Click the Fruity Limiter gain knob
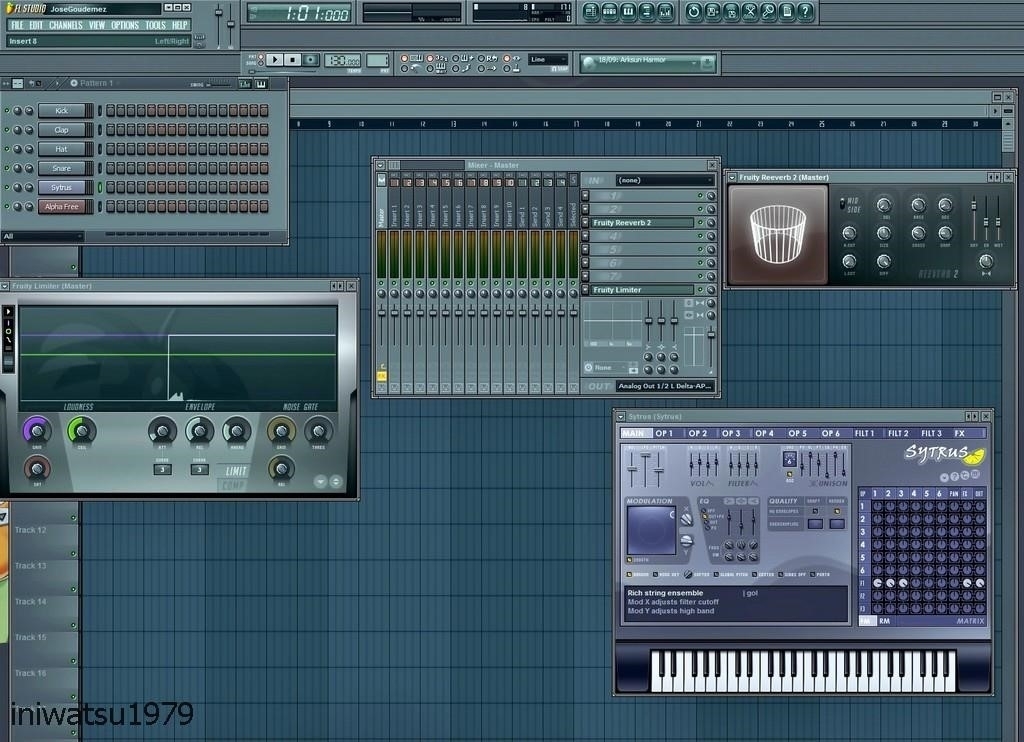1024x742 pixels. 37,431
